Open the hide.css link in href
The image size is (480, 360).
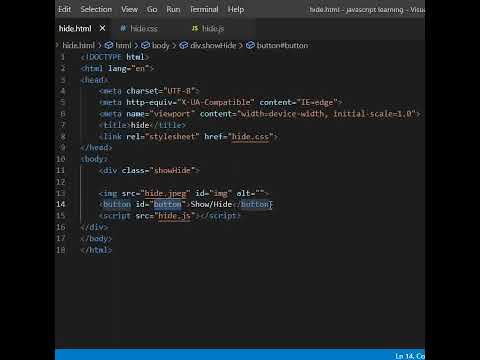tap(250, 137)
